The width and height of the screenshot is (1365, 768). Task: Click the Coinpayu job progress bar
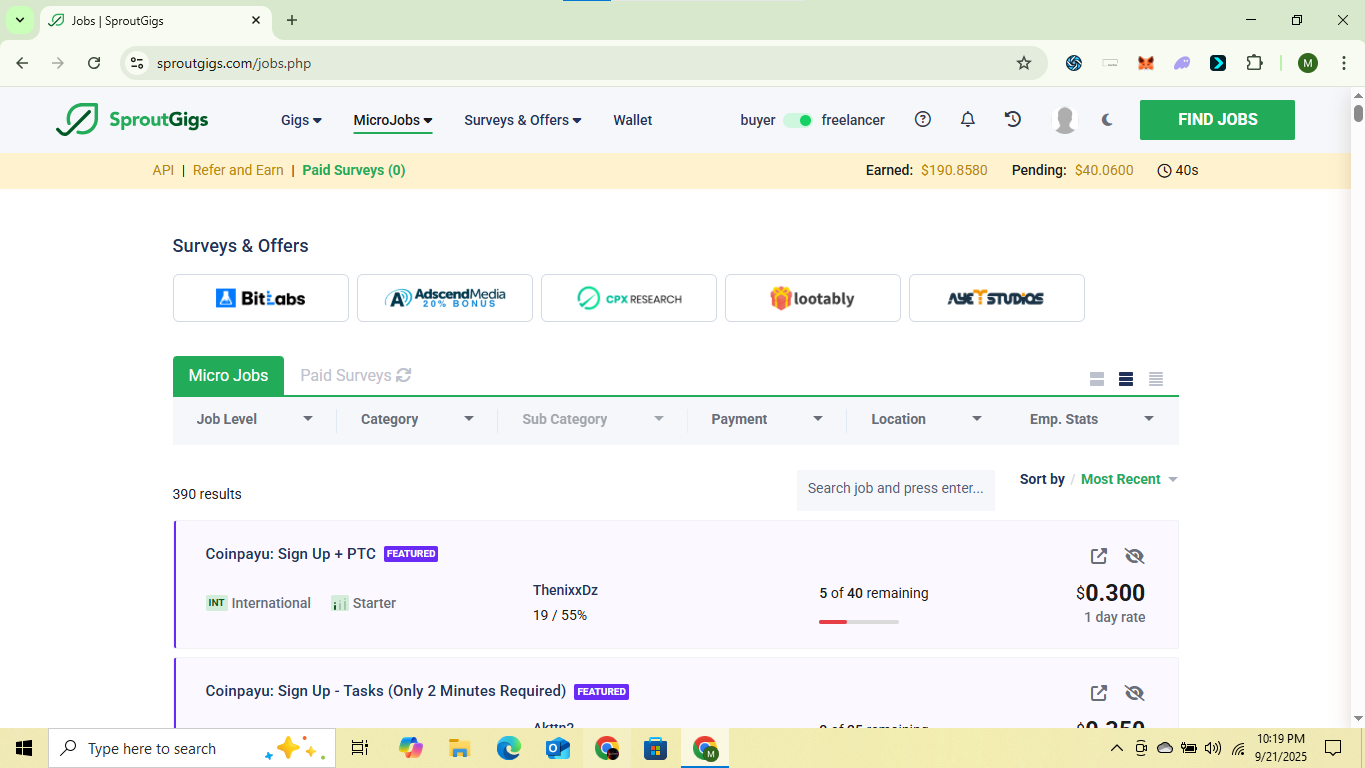858,622
